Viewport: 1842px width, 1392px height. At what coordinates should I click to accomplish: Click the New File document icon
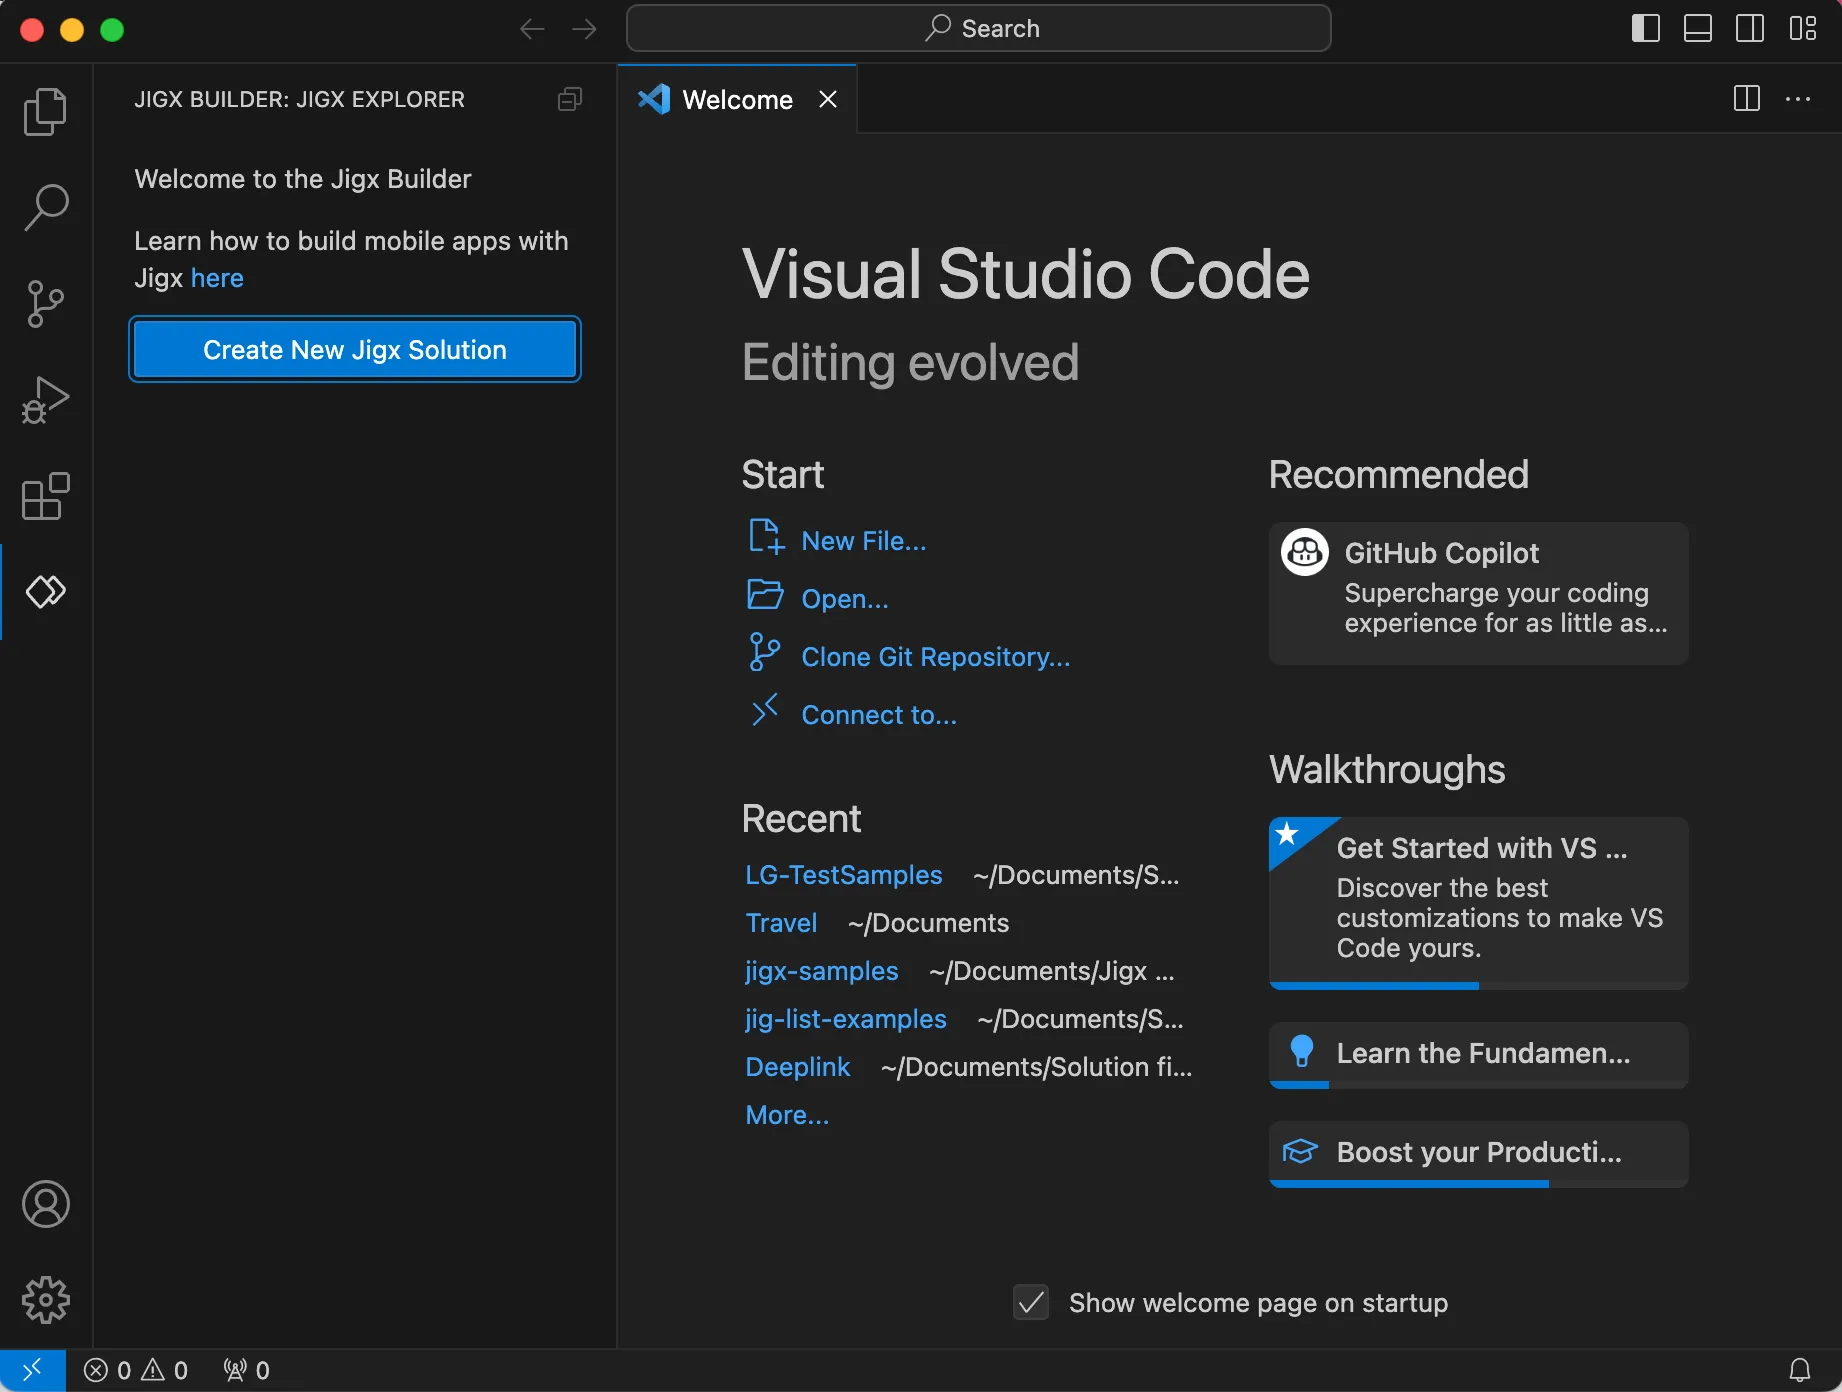point(766,537)
